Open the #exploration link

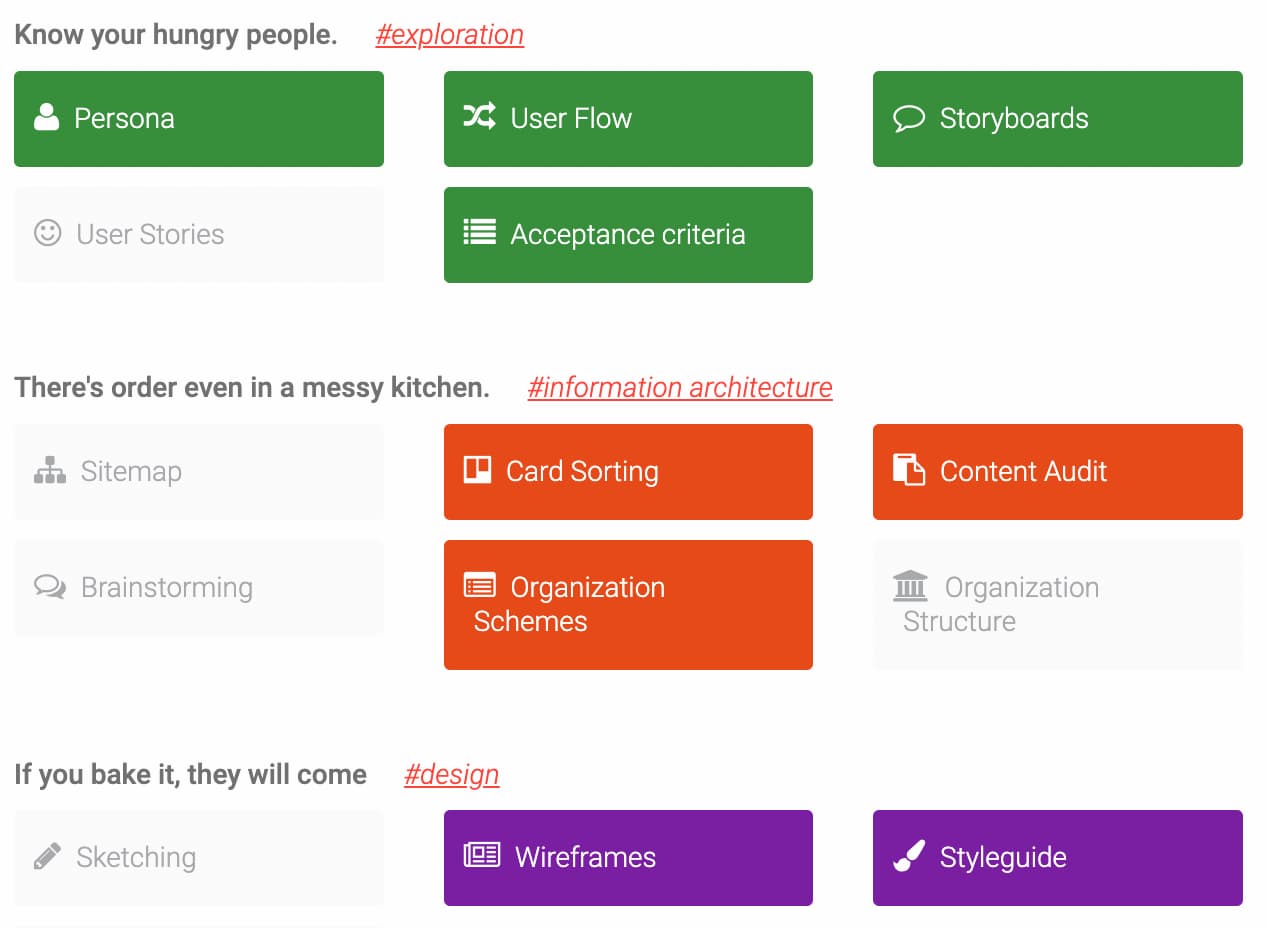click(449, 34)
